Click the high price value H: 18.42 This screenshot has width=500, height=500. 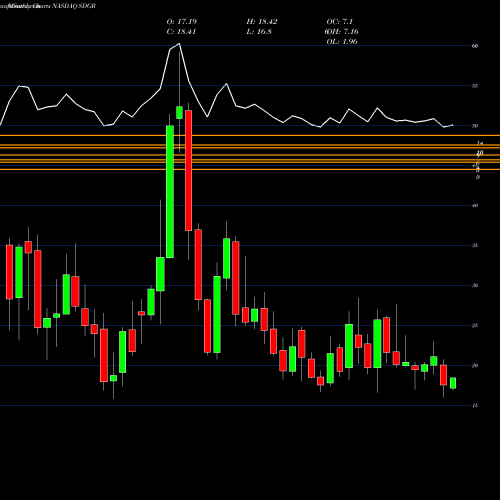pos(262,22)
